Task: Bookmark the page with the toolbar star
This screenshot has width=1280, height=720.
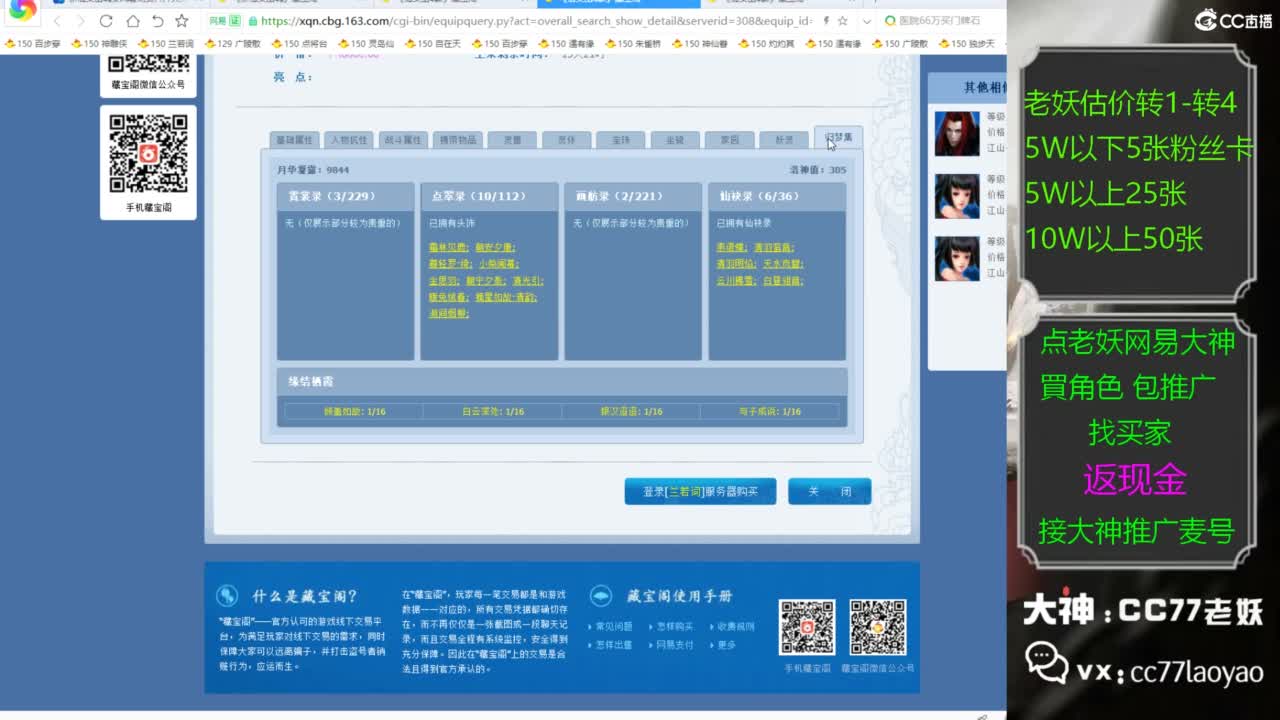Action: pos(181,21)
